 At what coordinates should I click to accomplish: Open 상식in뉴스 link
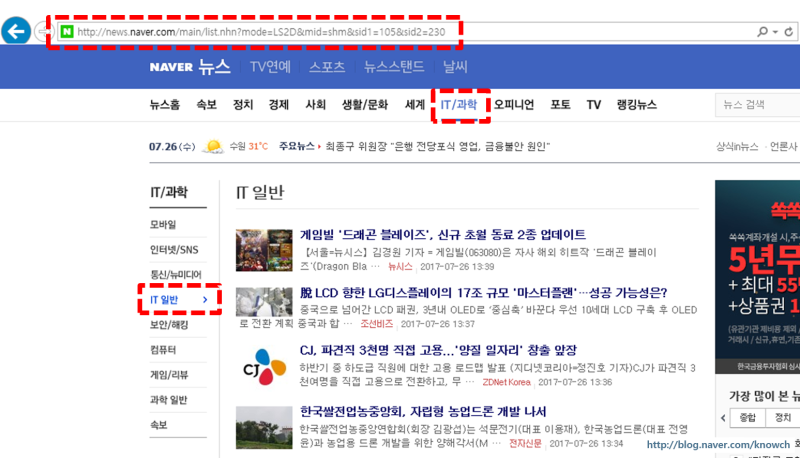click(x=737, y=146)
